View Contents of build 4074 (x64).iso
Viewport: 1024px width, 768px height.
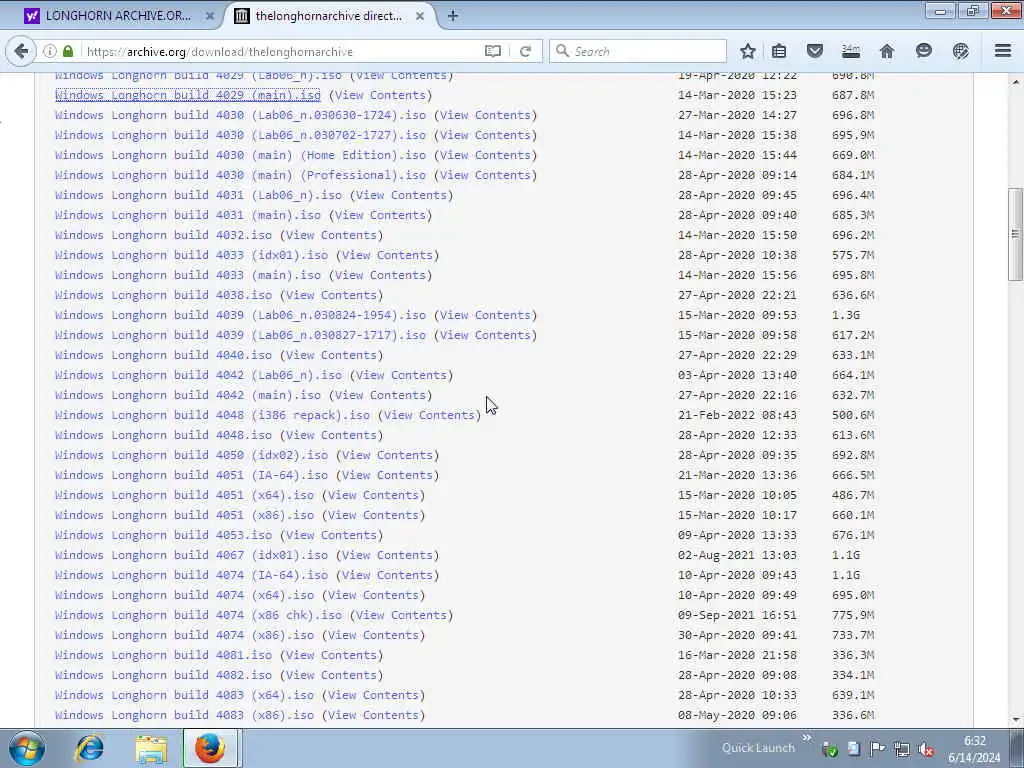pyautogui.click(x=373, y=595)
